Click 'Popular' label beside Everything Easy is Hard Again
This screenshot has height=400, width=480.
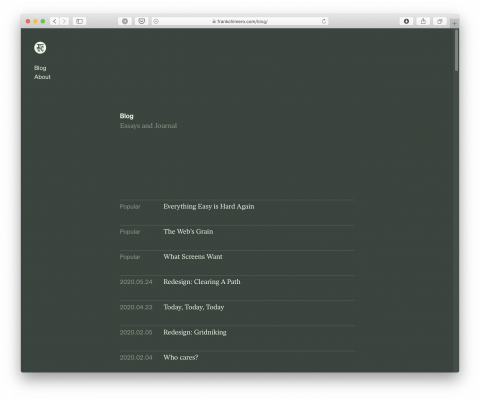coord(130,207)
